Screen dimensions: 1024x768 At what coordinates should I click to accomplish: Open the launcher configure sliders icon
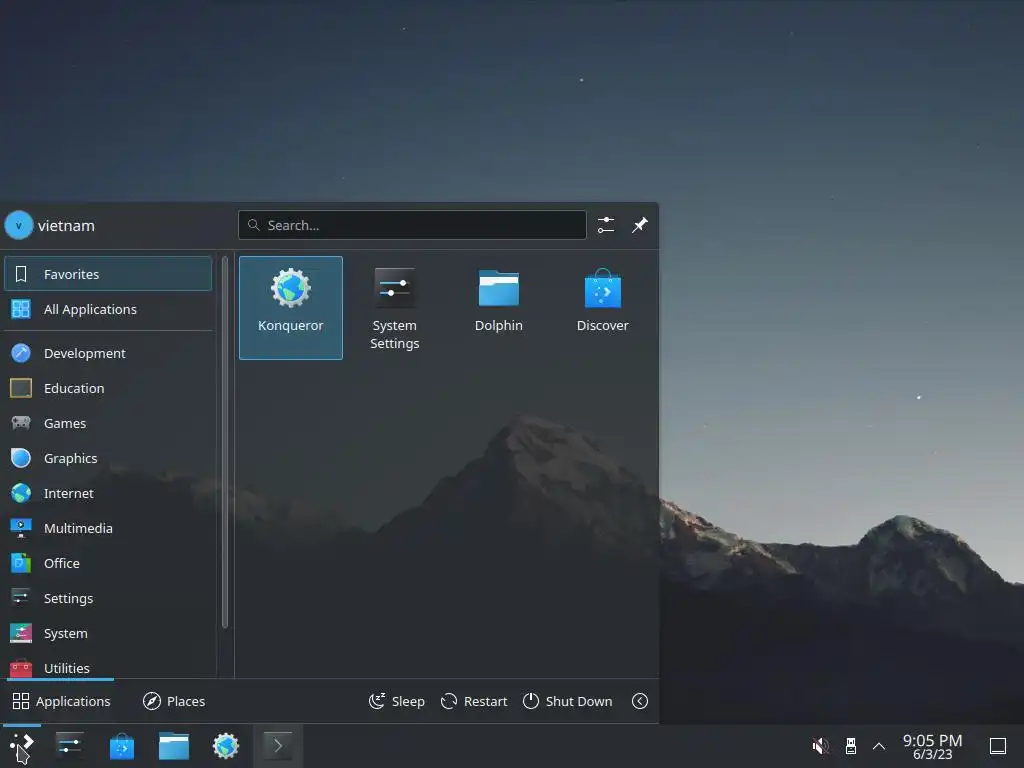point(606,225)
